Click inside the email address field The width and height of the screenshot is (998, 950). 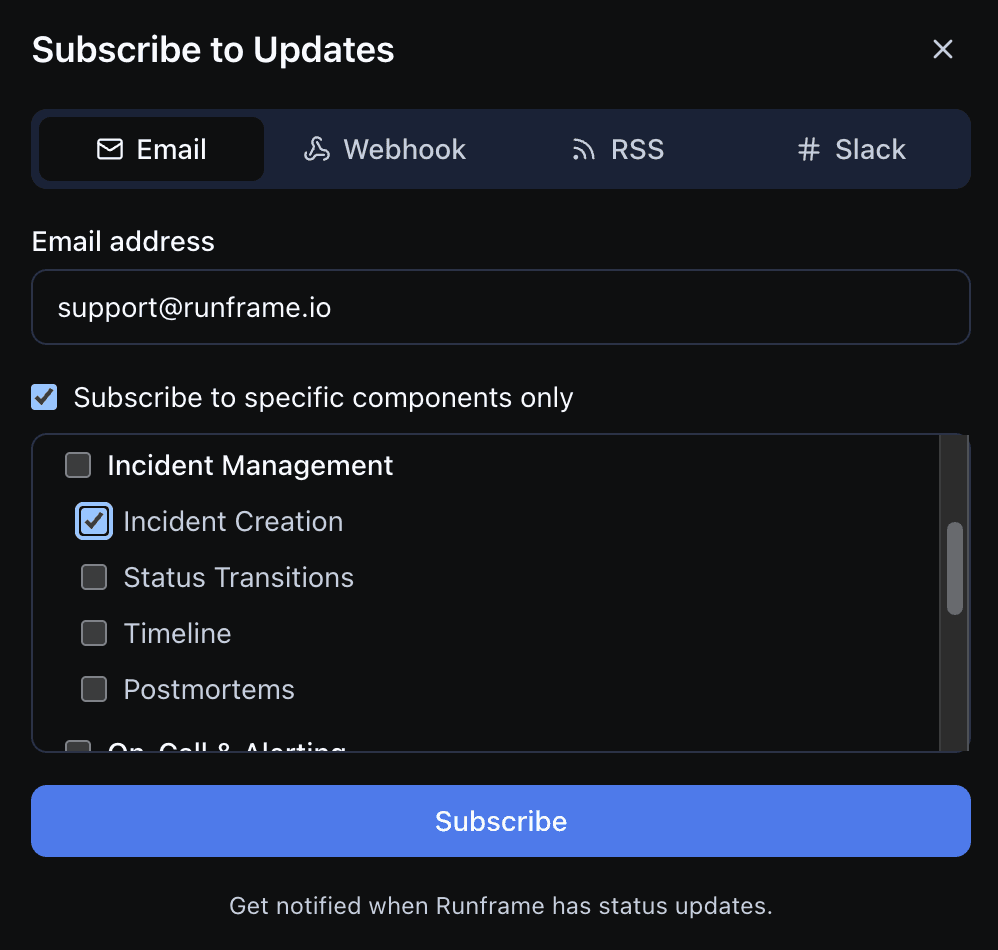point(500,307)
